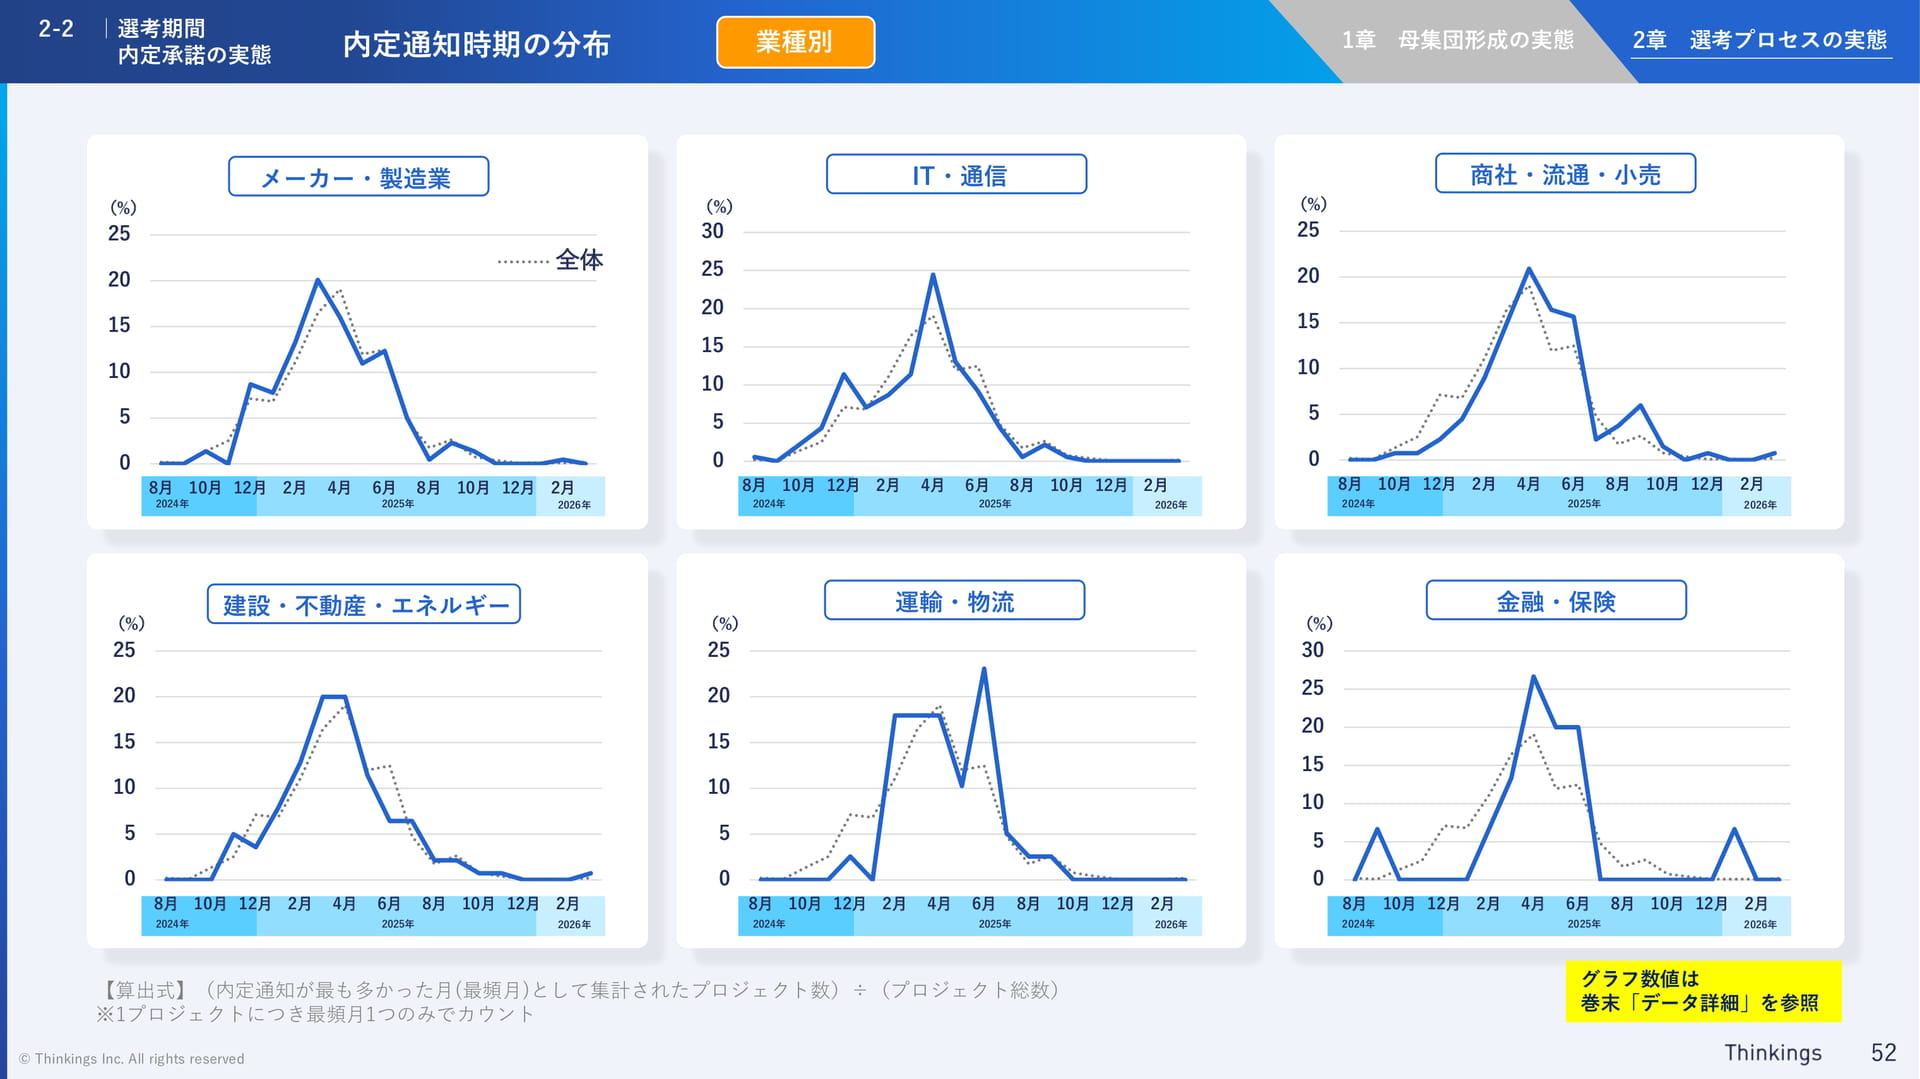This screenshot has width=1920, height=1079.
Task: Click the メーカー・製造業 chart title
Action: [358, 177]
